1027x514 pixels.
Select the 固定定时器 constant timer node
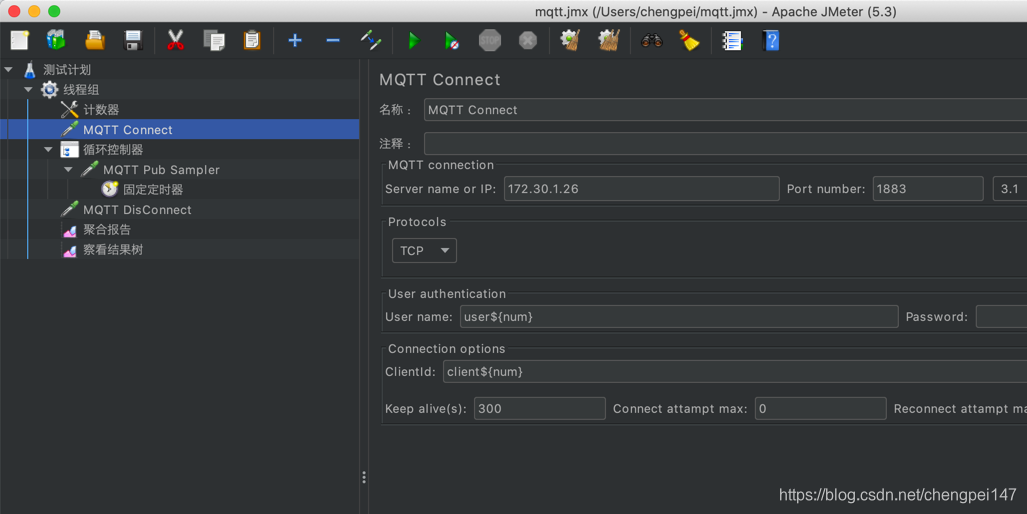pos(153,189)
